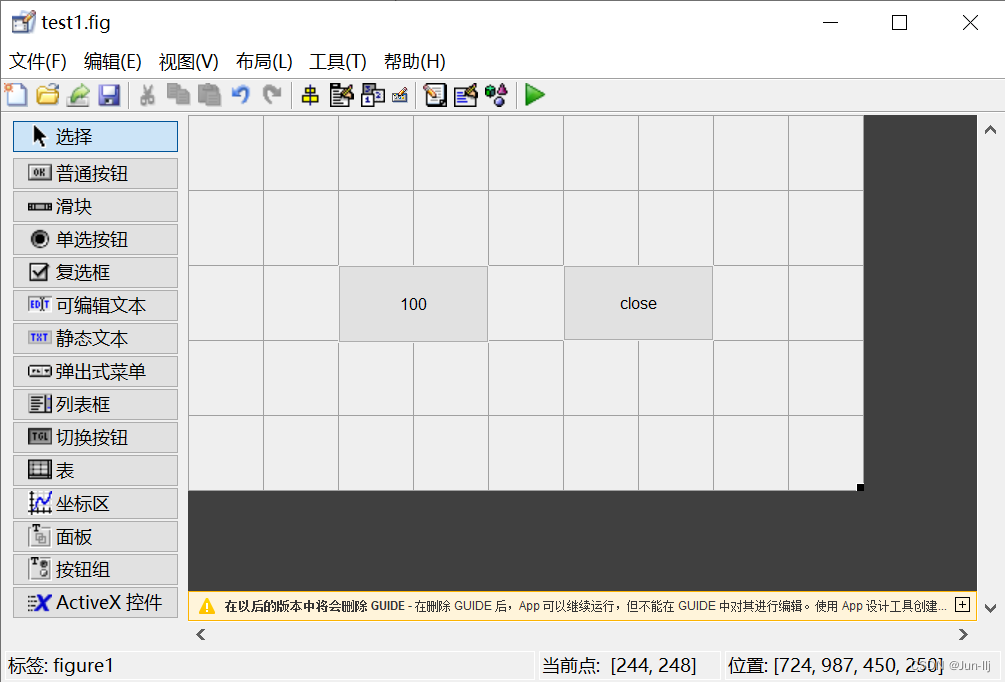Viewport: 1005px width, 682px height.
Task: Click the Cut scissors icon
Action: [147, 95]
